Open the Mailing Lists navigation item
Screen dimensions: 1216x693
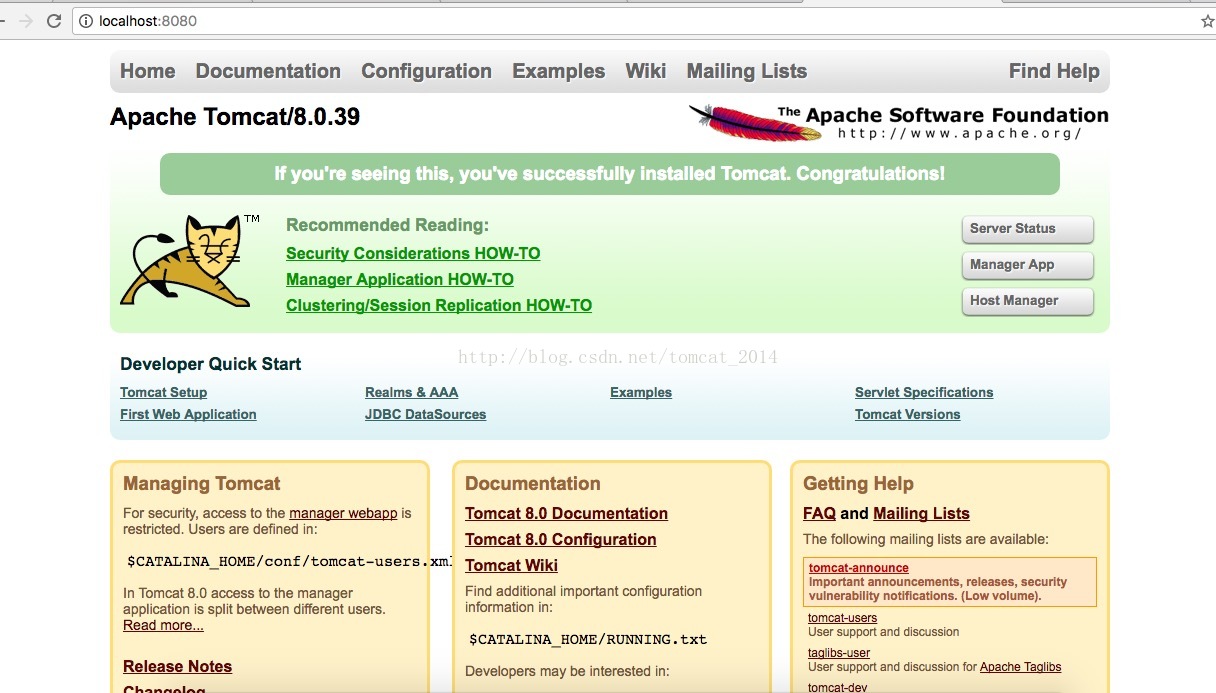[x=747, y=71]
